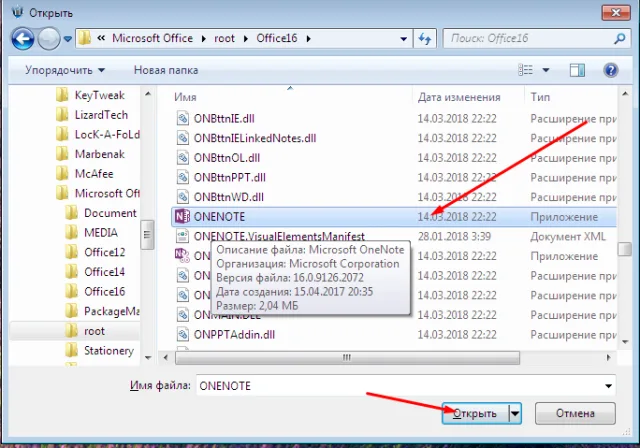This screenshot has width=640, height=448.
Task: Select the PackageMa folder in the tree
Action: [102, 311]
